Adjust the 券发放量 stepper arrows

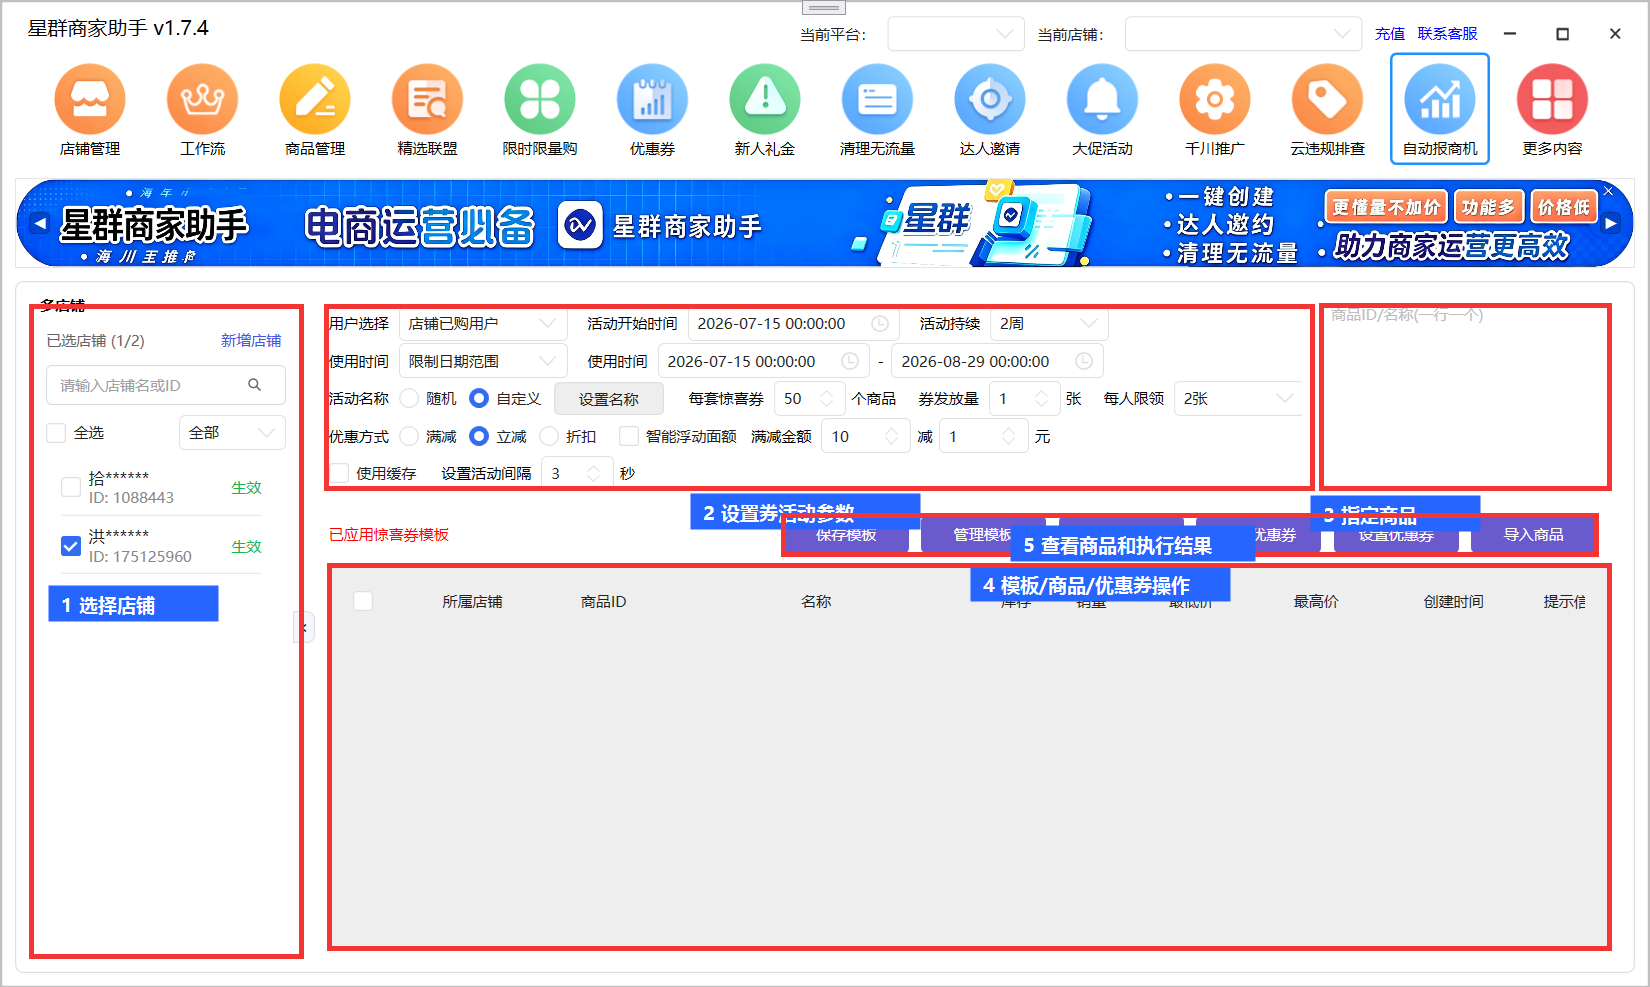click(1041, 398)
